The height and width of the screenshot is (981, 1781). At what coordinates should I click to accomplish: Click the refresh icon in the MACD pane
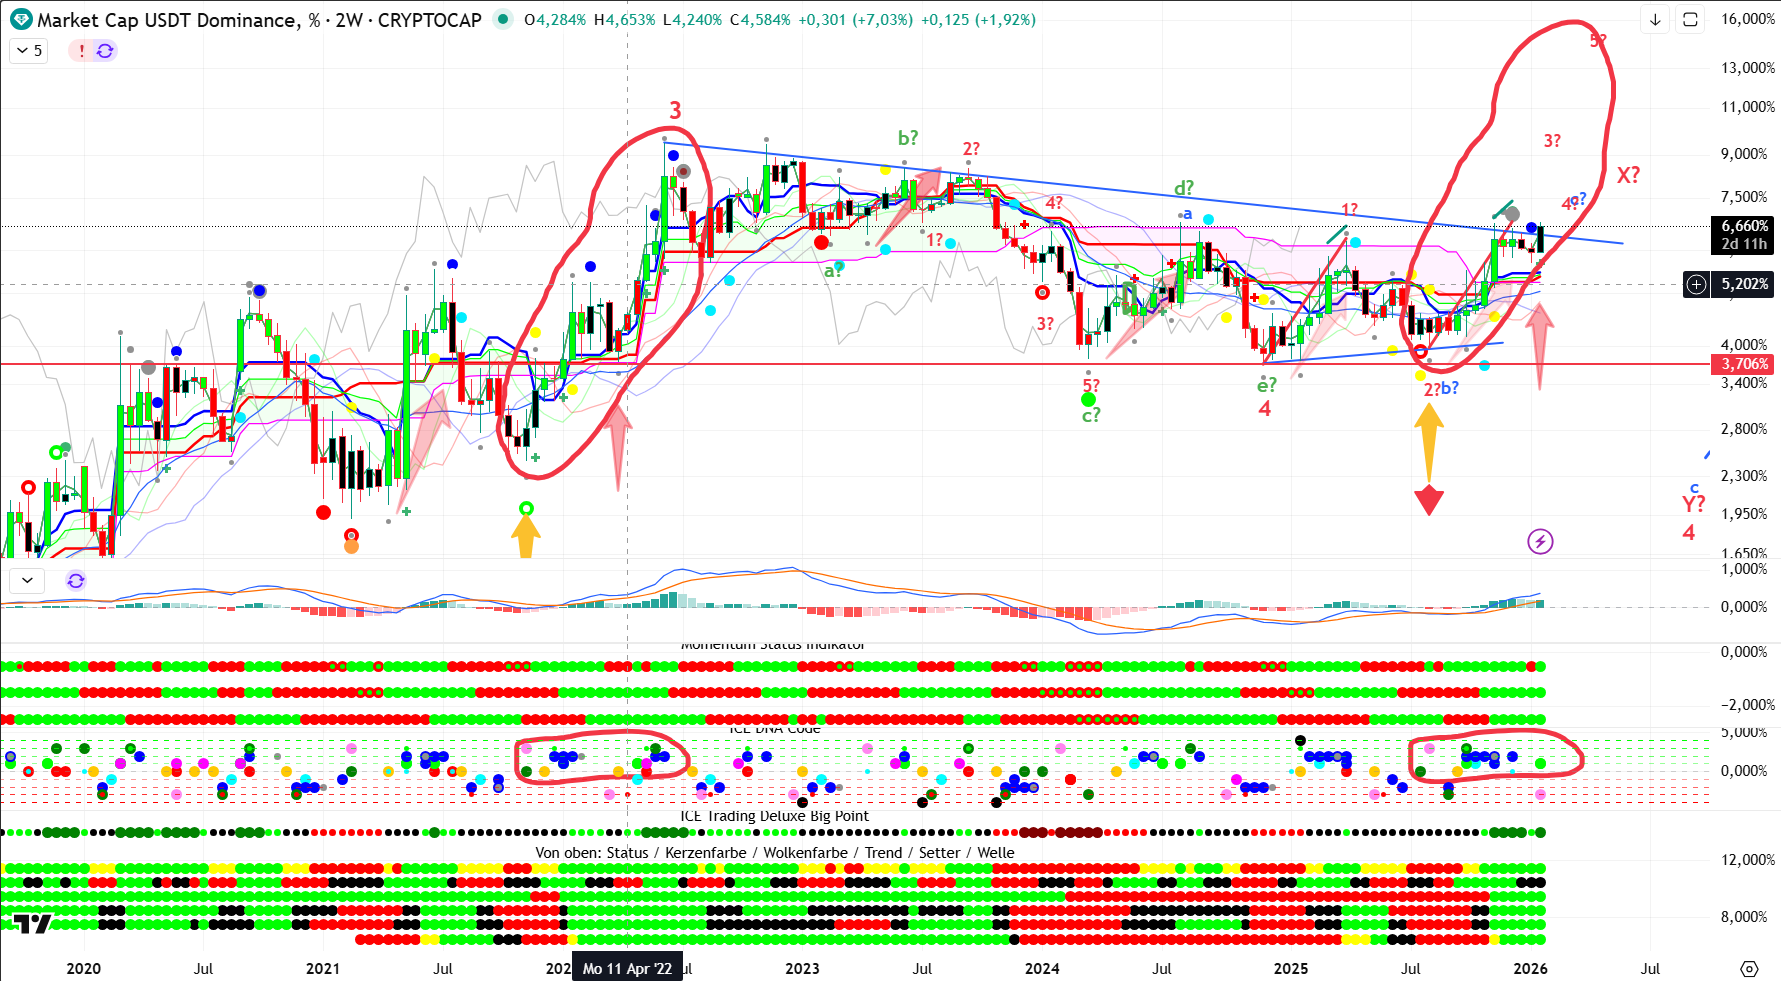point(76,580)
